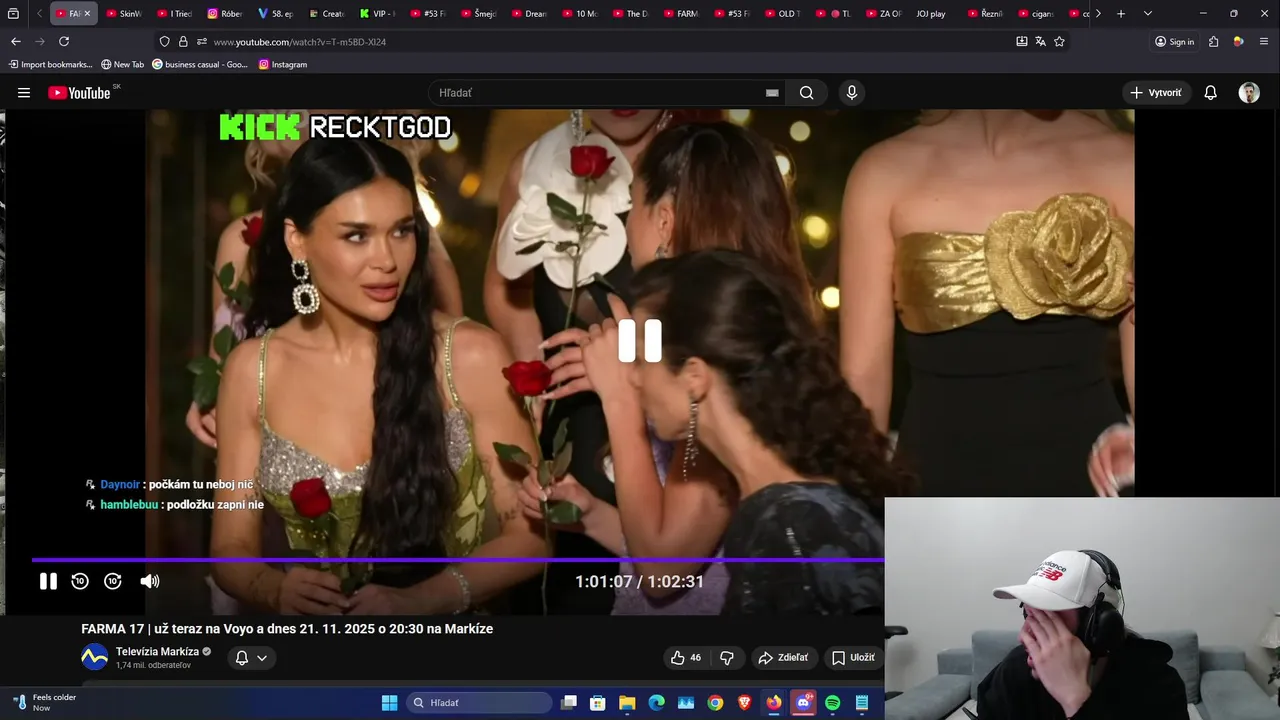Open the business casual Google bookmark

pos(200,64)
